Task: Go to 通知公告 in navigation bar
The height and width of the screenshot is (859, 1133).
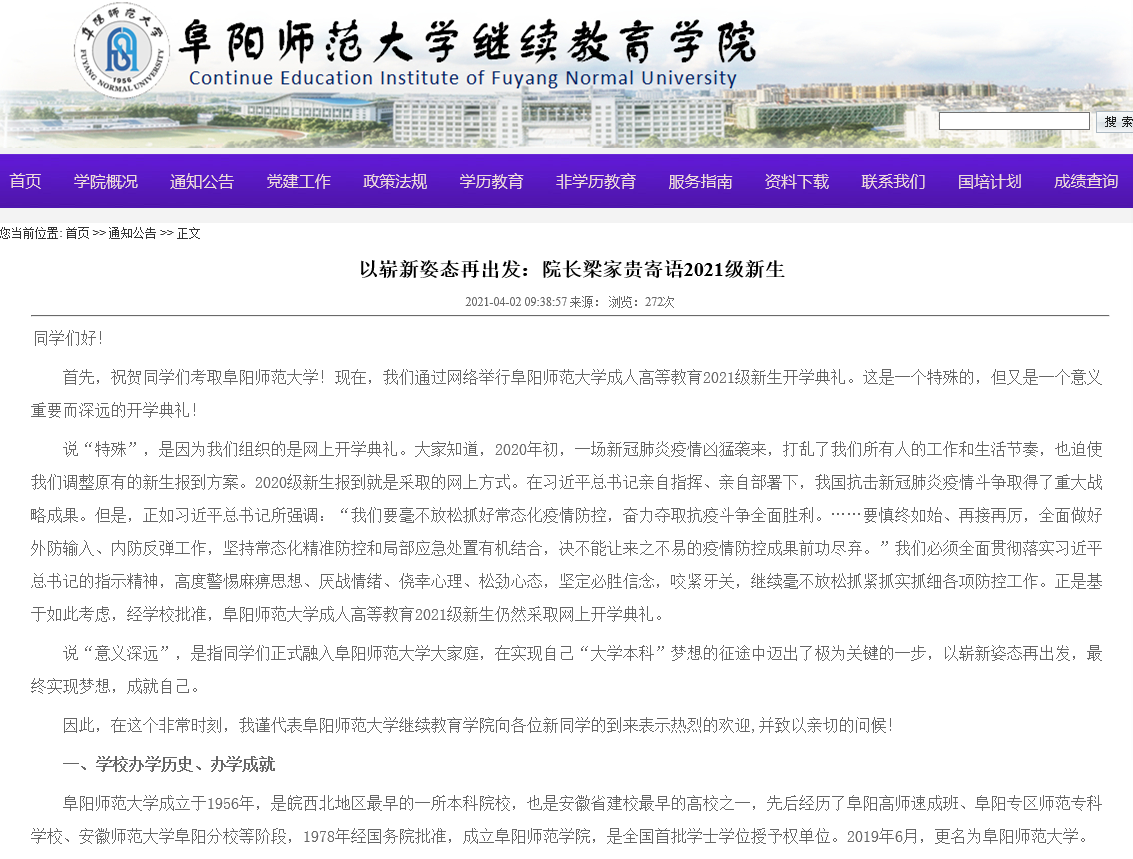Action: pos(202,181)
